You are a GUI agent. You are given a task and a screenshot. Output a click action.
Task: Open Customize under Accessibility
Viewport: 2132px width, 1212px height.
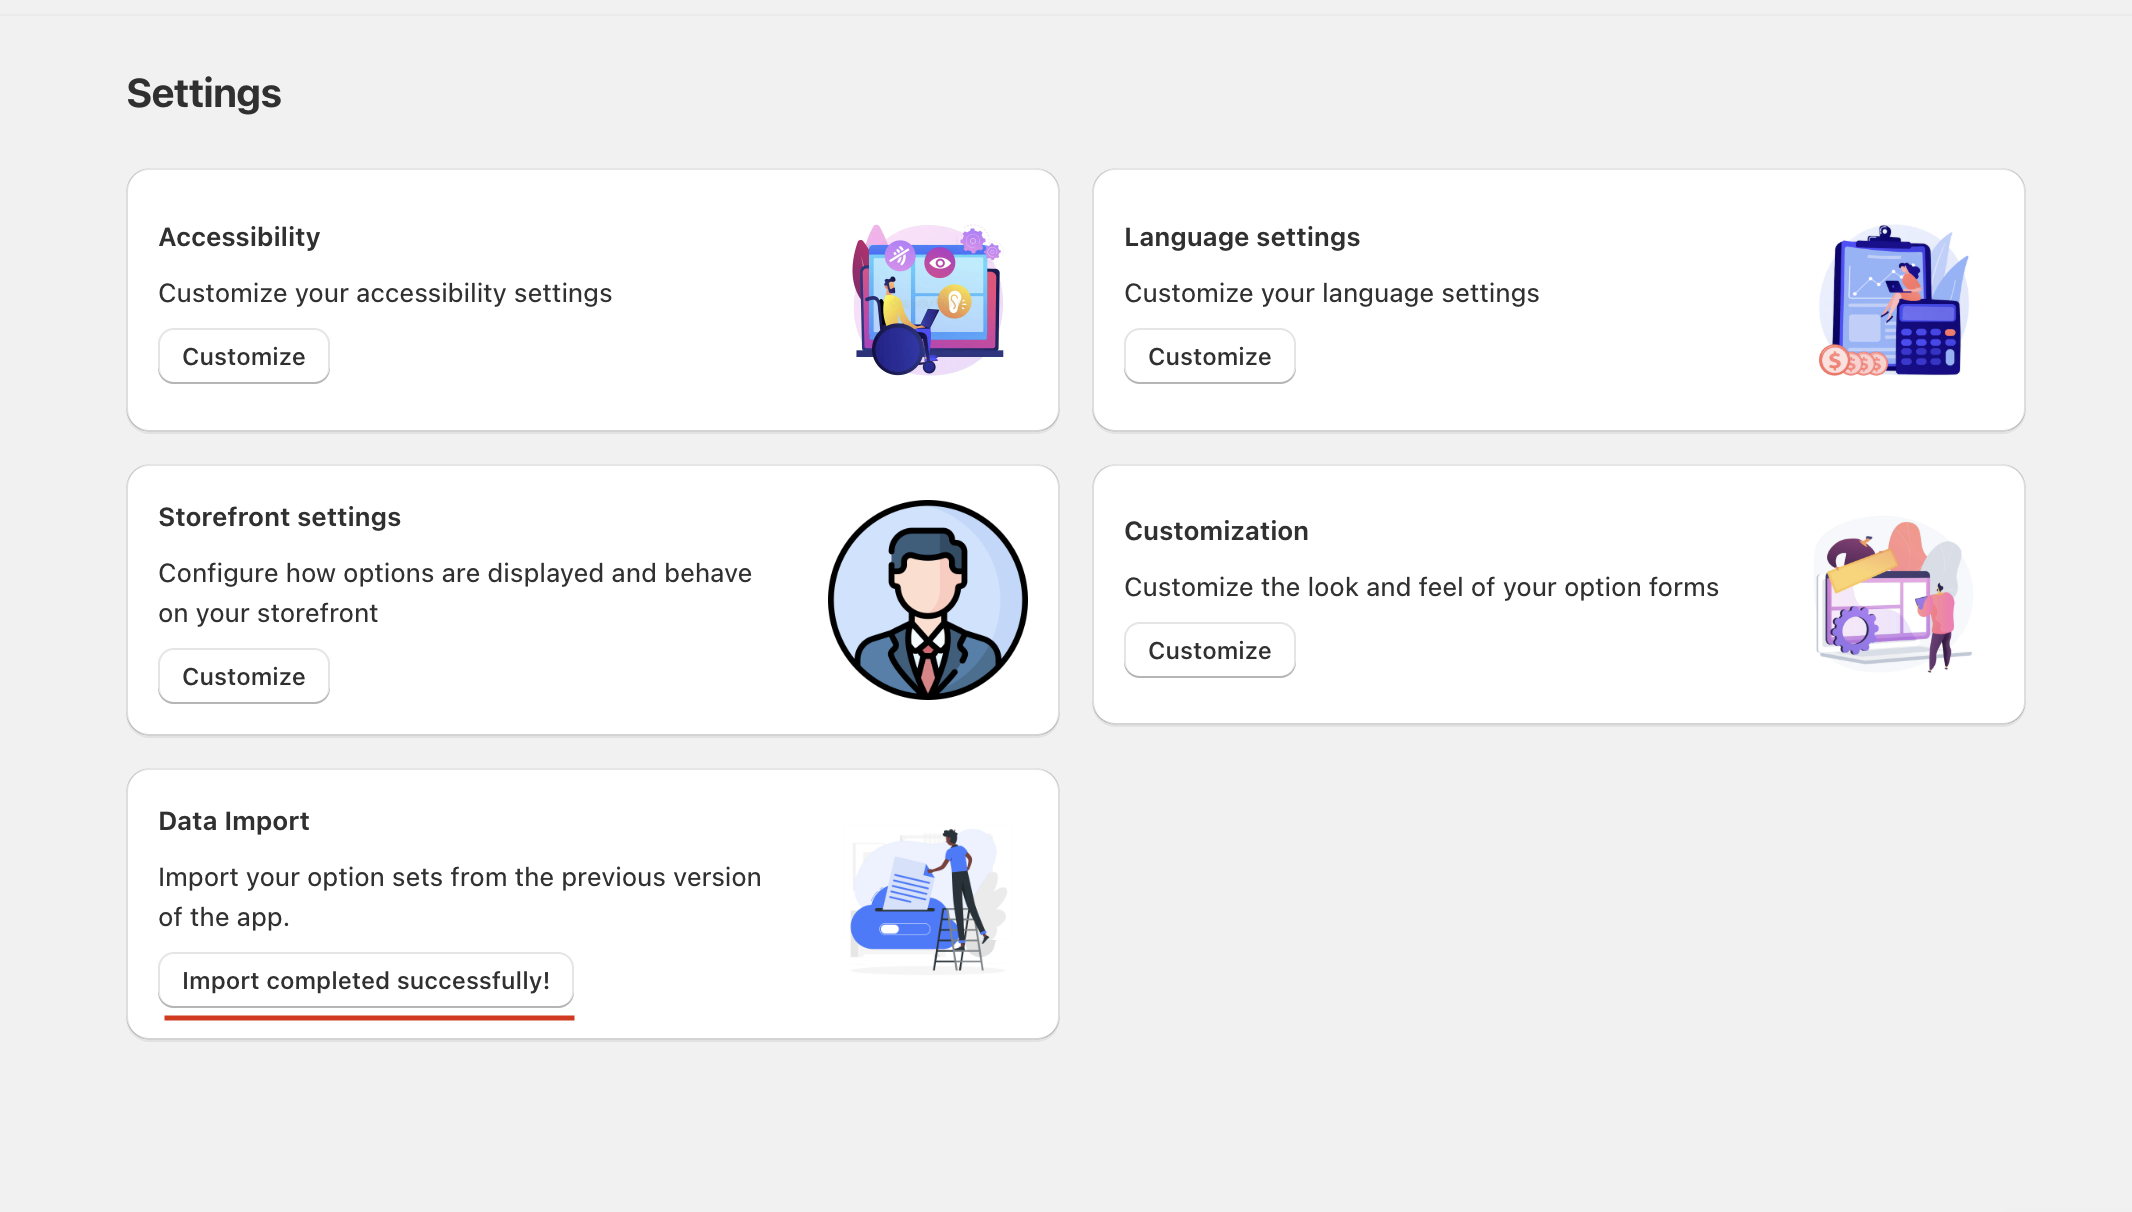click(243, 357)
